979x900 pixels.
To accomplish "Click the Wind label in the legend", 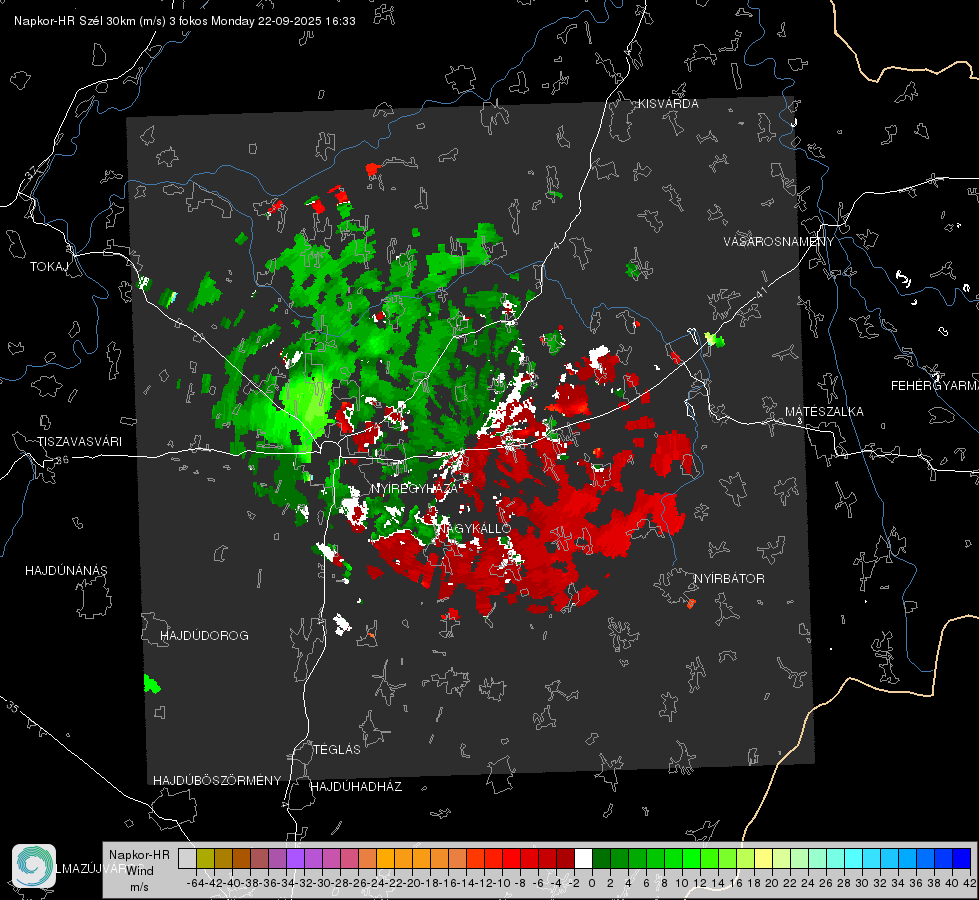I will 140,871.
